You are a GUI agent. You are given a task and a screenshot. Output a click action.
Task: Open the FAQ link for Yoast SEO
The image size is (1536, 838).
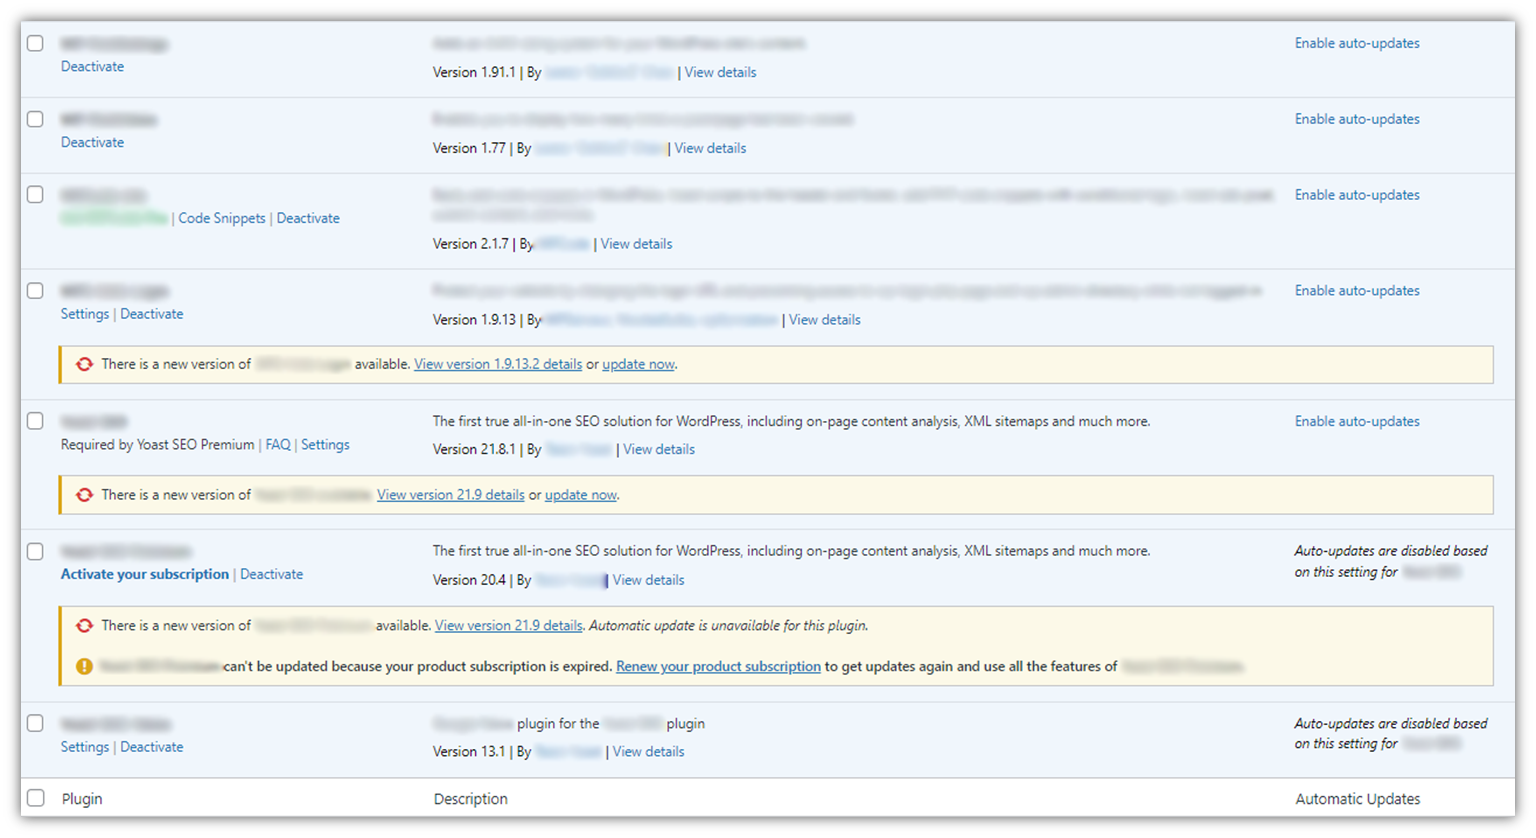point(278,444)
